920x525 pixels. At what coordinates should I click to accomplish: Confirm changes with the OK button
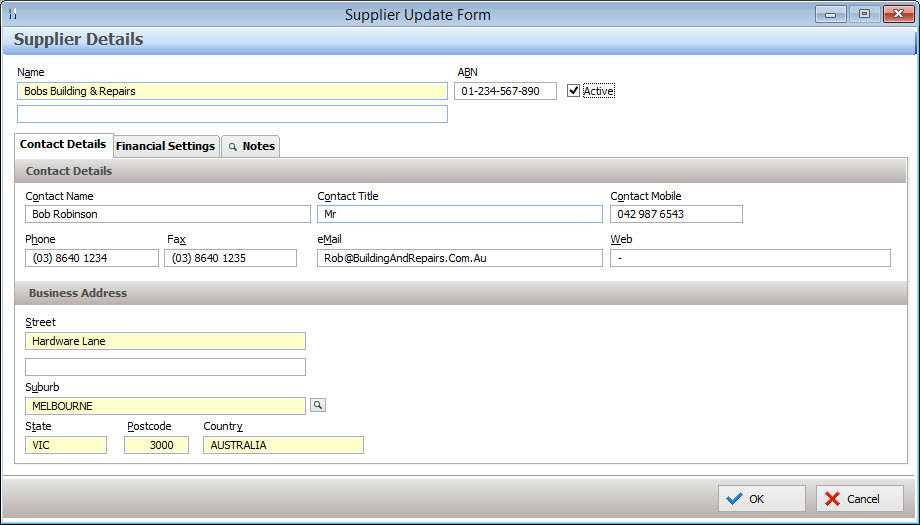pyautogui.click(x=762, y=499)
